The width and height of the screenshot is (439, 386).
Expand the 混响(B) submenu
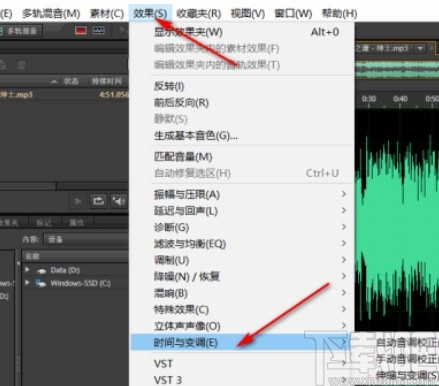(242, 293)
